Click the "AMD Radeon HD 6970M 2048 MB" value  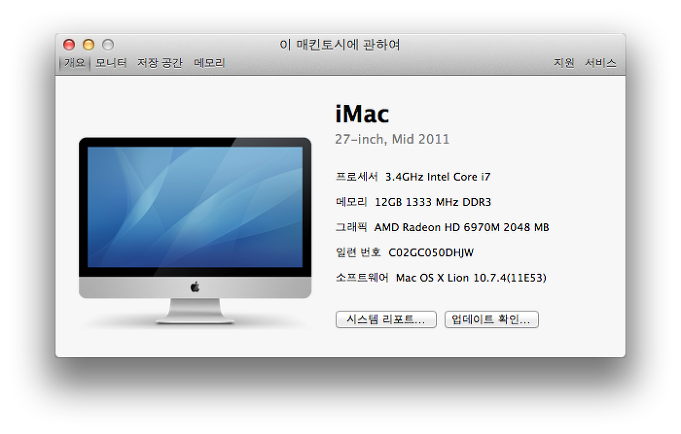(x=462, y=227)
